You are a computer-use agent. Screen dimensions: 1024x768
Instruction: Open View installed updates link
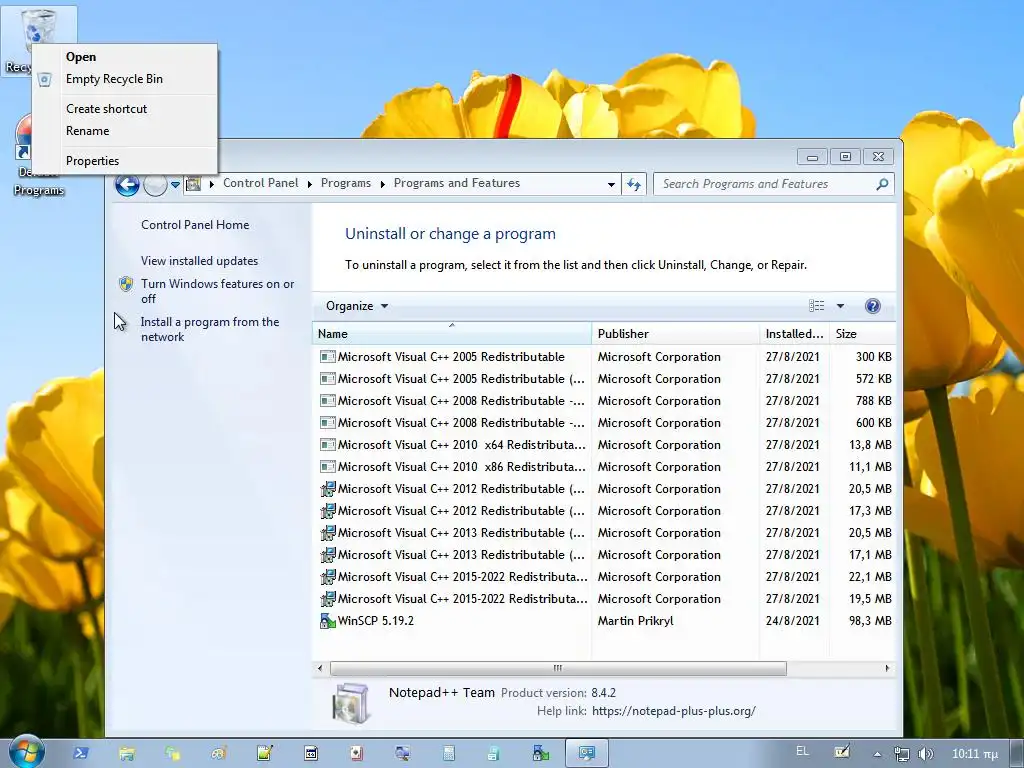tap(199, 261)
